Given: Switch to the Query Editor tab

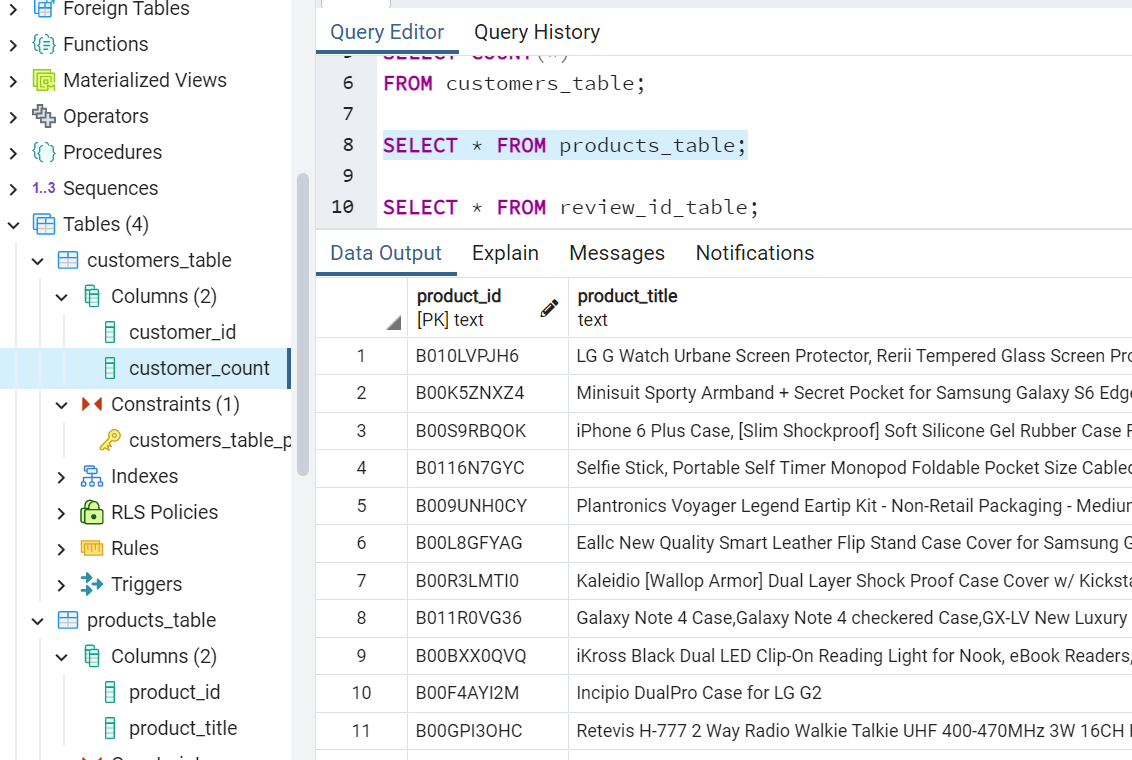Looking at the screenshot, I should pyautogui.click(x=387, y=32).
